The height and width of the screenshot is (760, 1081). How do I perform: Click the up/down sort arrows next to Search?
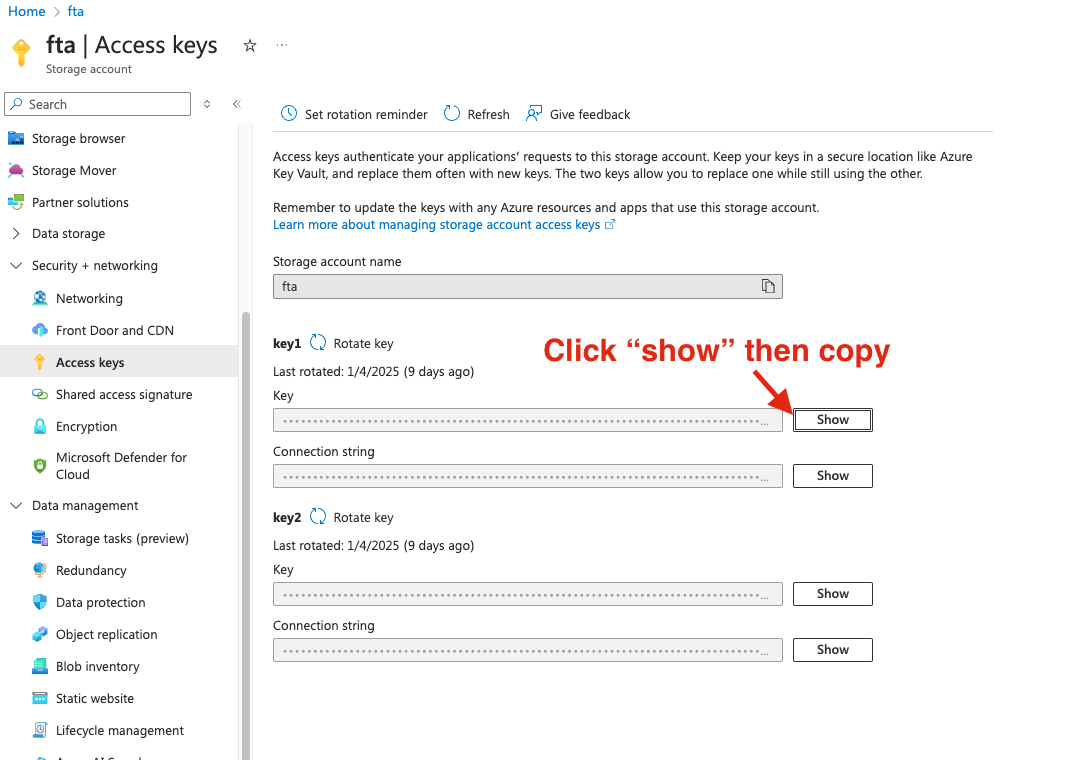[207, 104]
